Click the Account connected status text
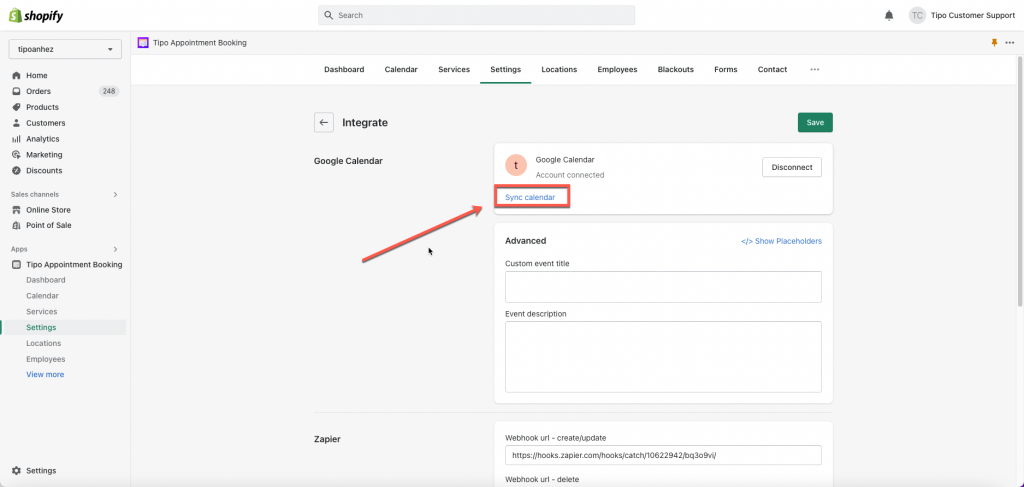 [569, 175]
